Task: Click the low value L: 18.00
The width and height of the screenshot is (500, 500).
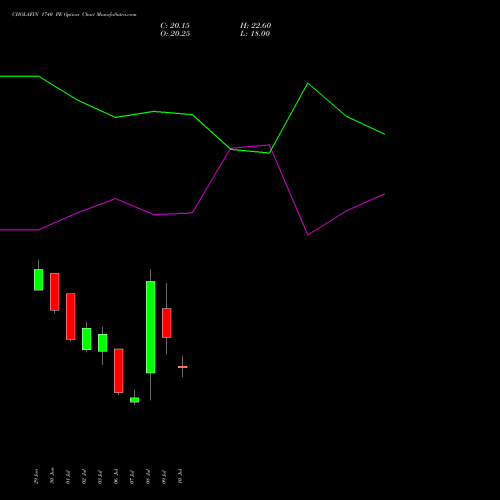Action: (255, 34)
